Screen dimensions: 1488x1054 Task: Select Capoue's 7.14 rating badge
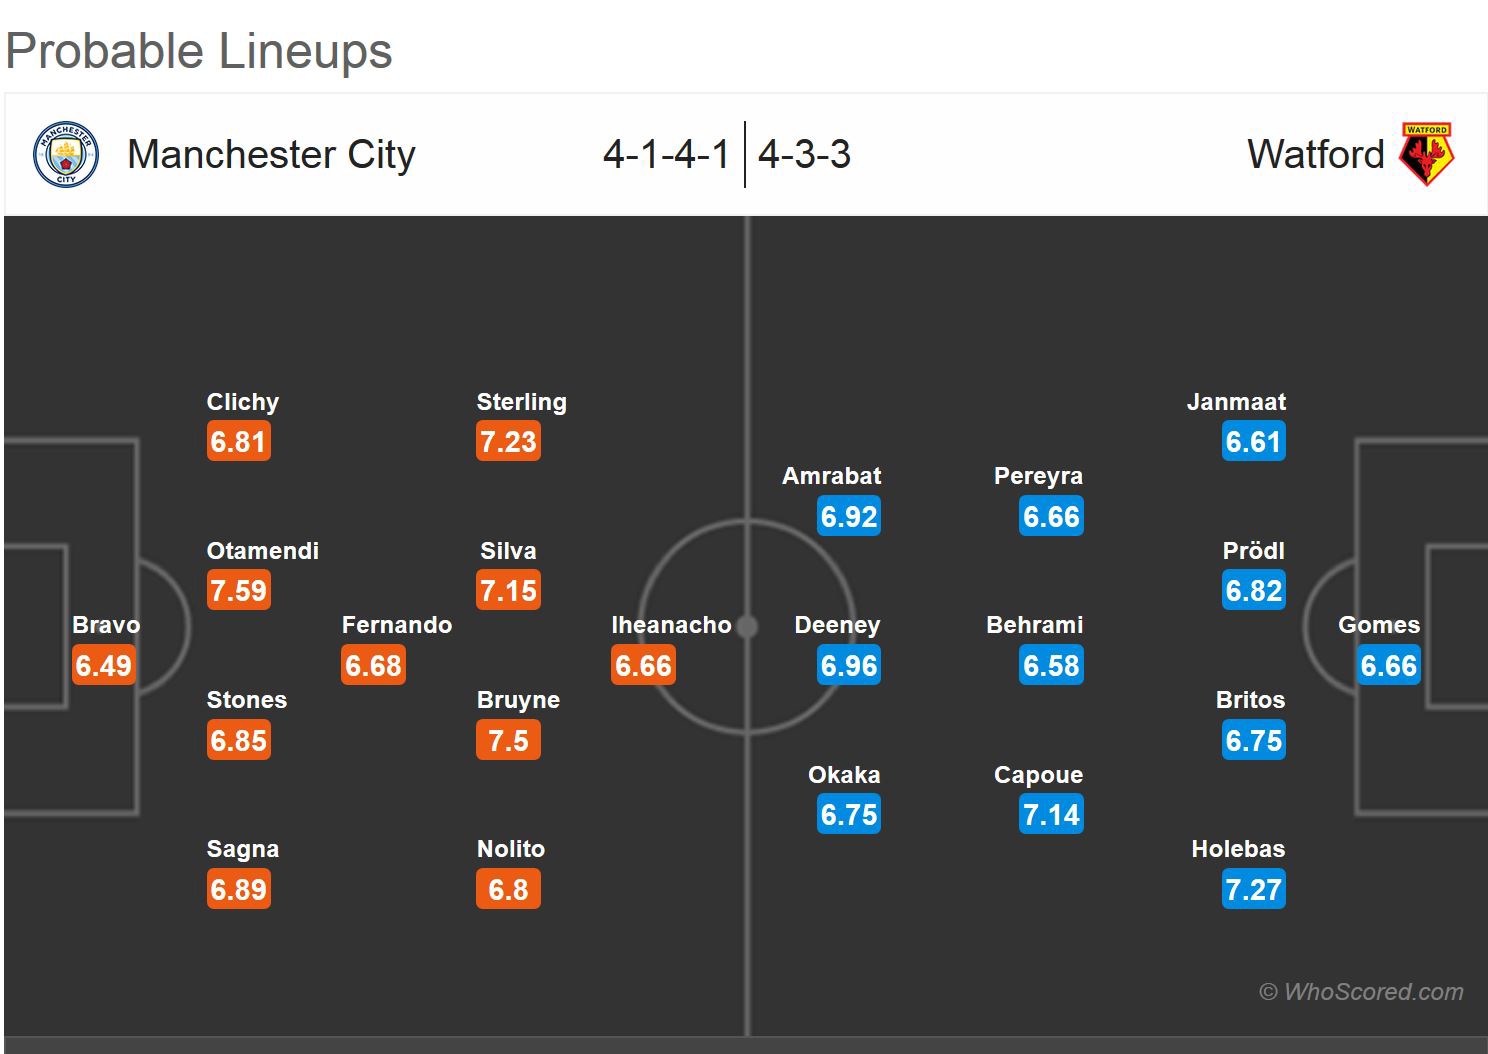pyautogui.click(x=1051, y=815)
